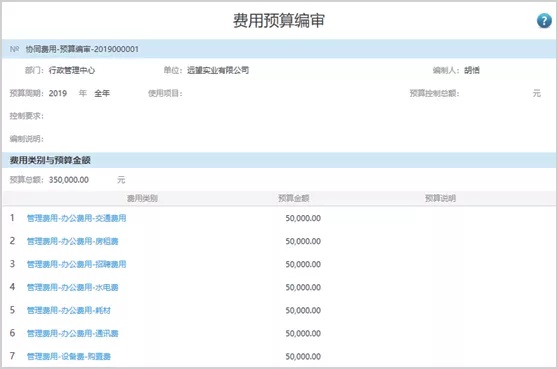Click the 费用类别 column header
The height and width of the screenshot is (369, 558).
coord(142,198)
